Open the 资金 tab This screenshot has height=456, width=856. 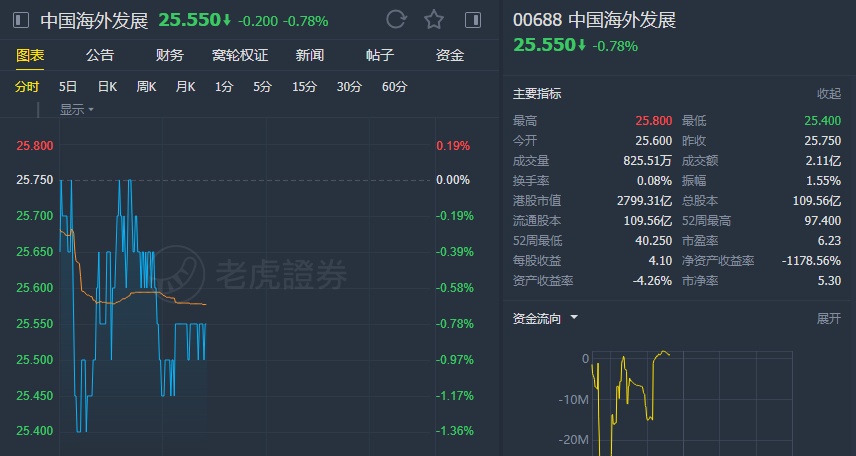[x=450, y=55]
